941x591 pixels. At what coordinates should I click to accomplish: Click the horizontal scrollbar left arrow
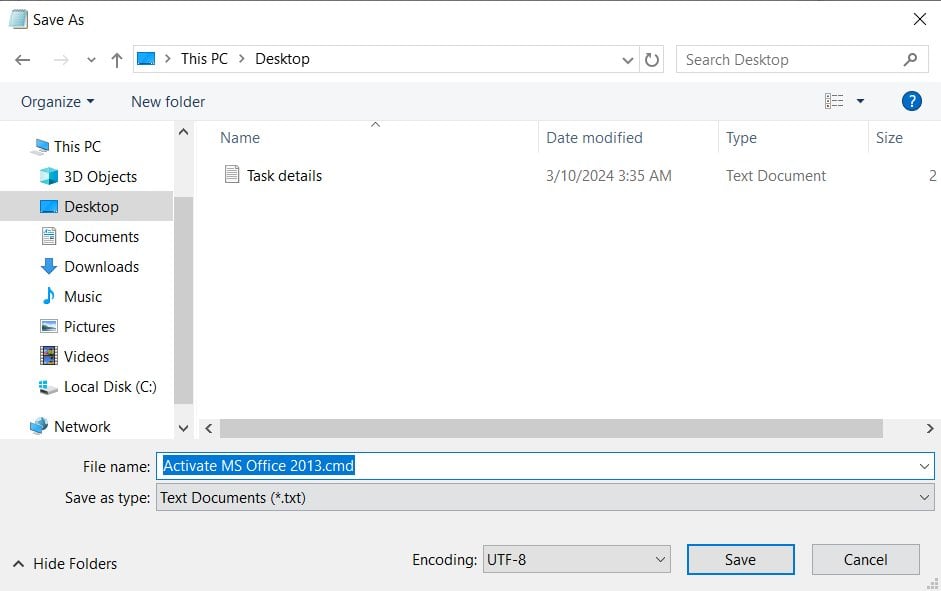point(208,428)
